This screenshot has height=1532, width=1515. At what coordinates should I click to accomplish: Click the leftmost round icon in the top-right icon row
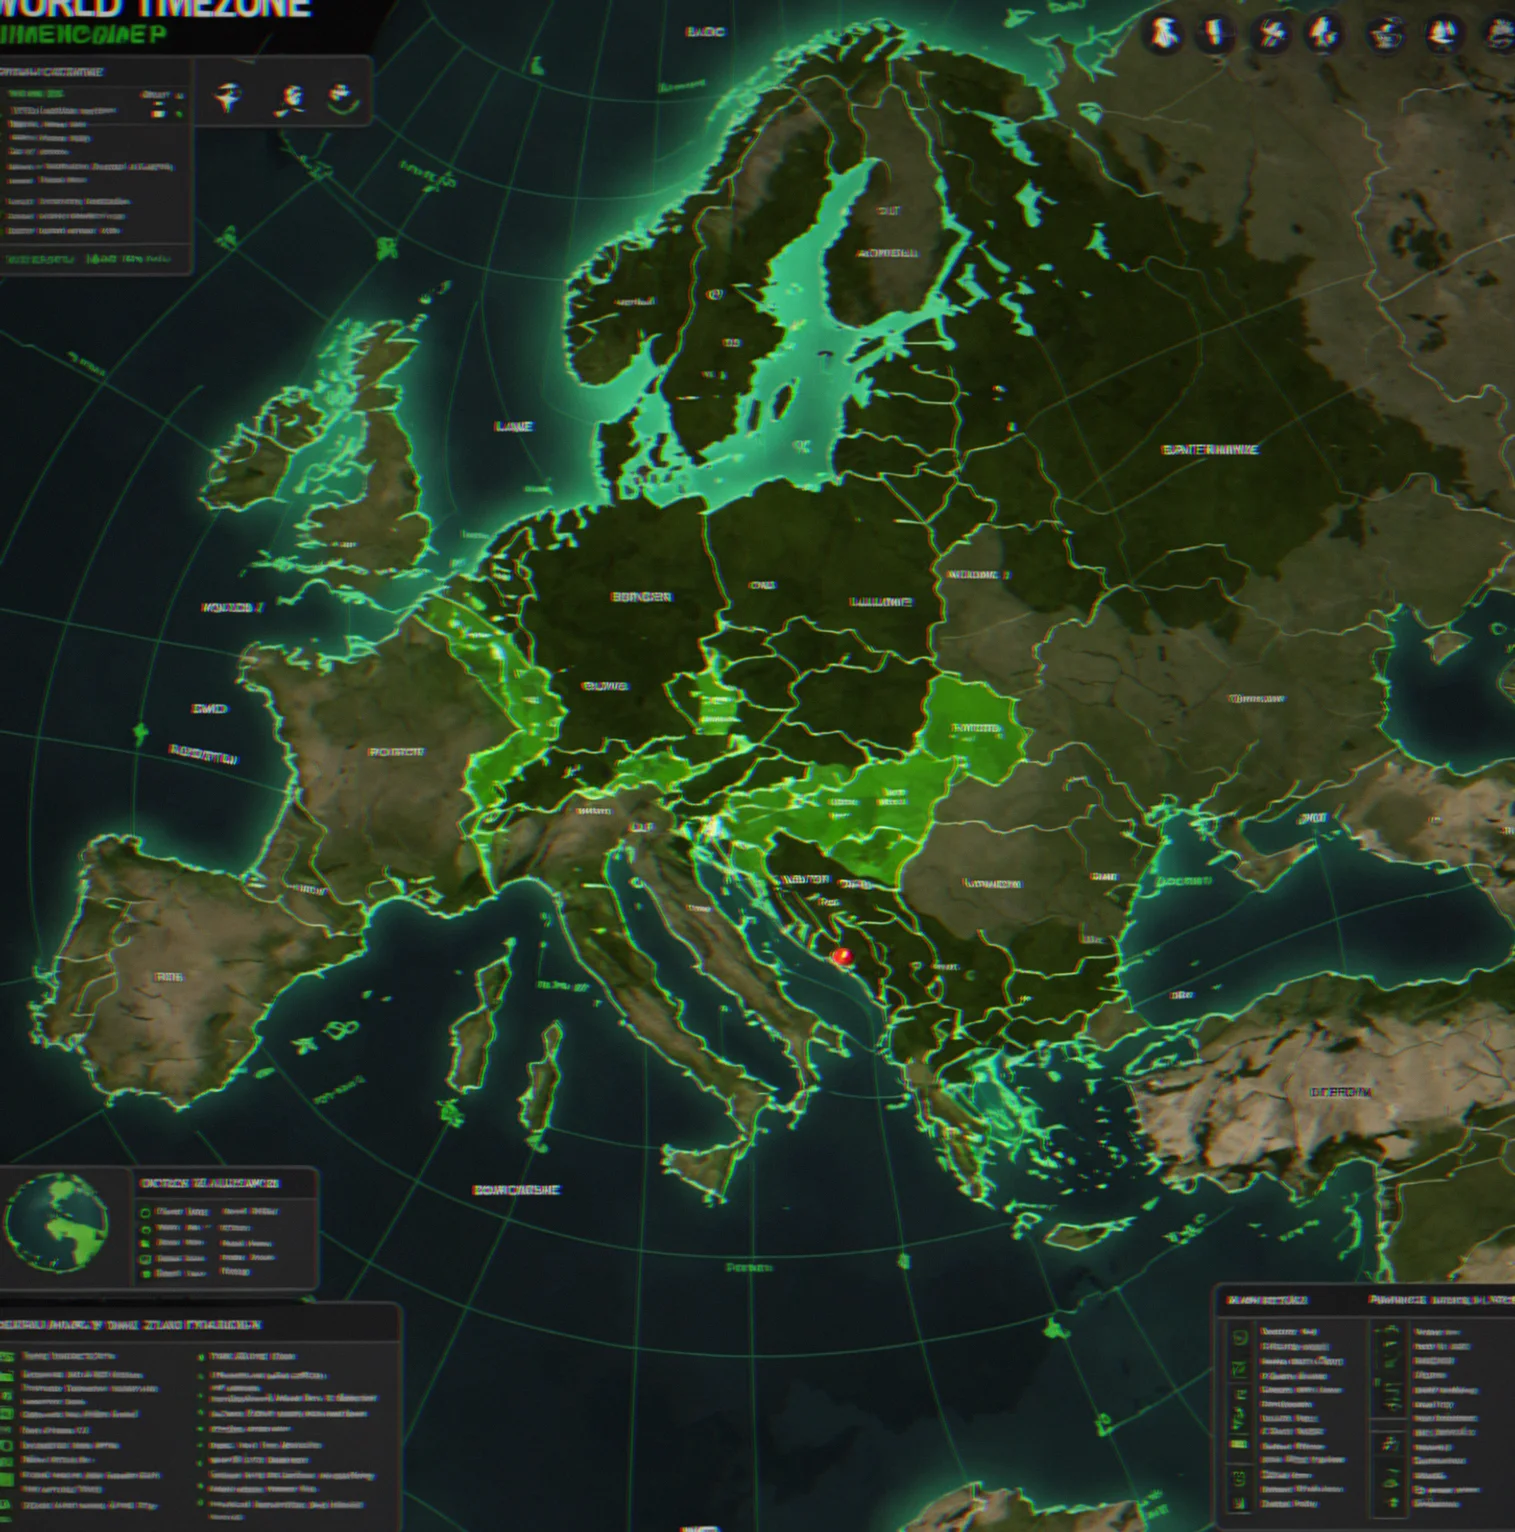point(1162,34)
